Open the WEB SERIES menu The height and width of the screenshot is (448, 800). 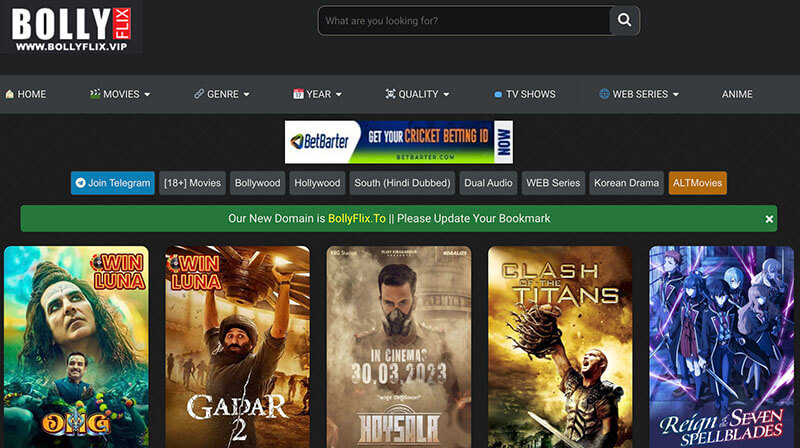[639, 94]
